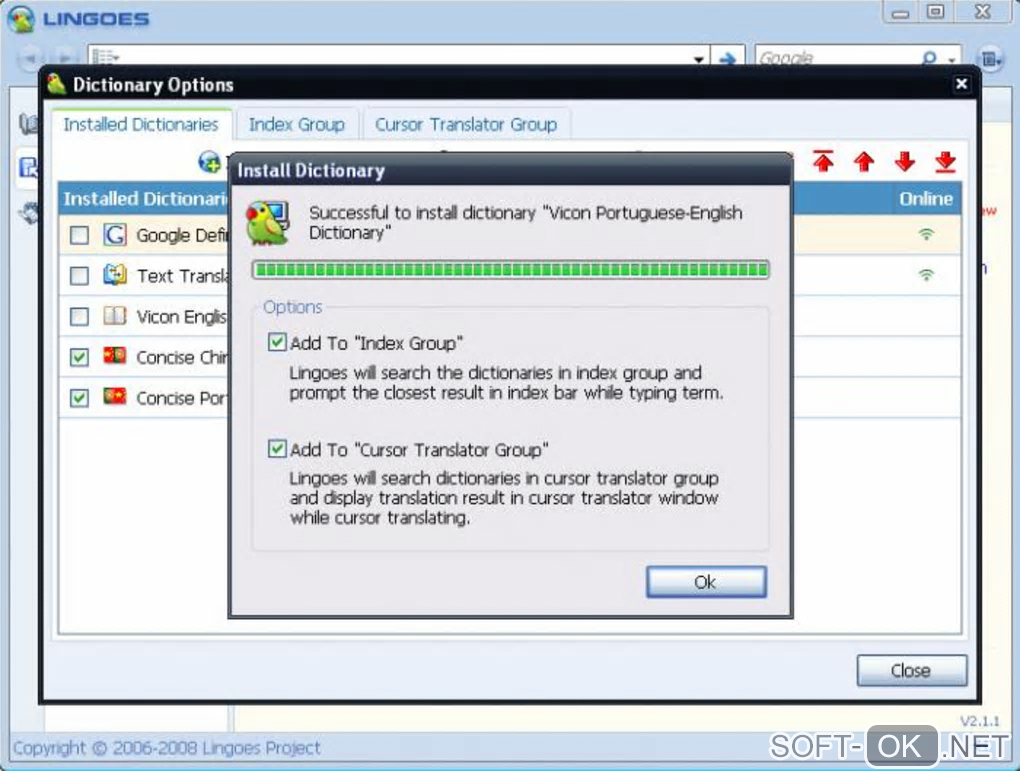Close the Dictionary Options dialog via Close button

[x=911, y=670]
